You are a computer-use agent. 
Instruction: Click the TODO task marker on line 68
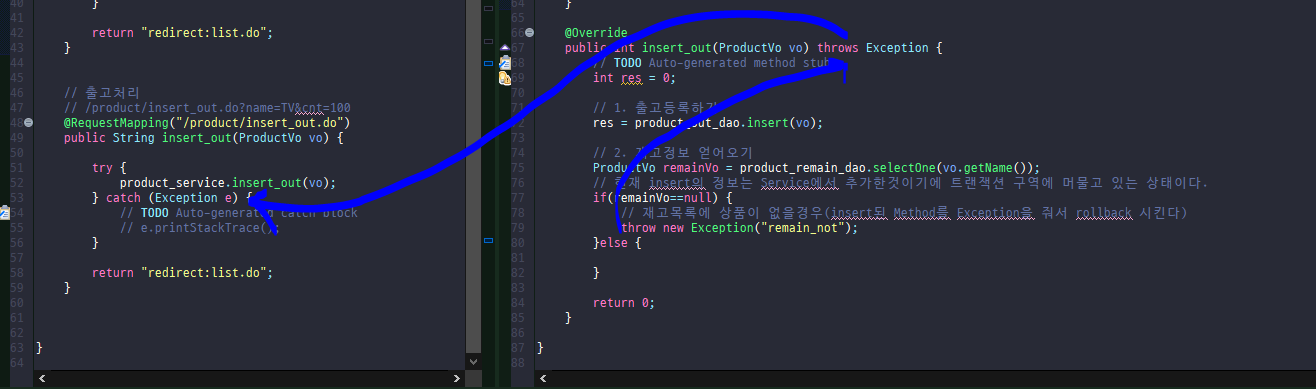point(505,62)
